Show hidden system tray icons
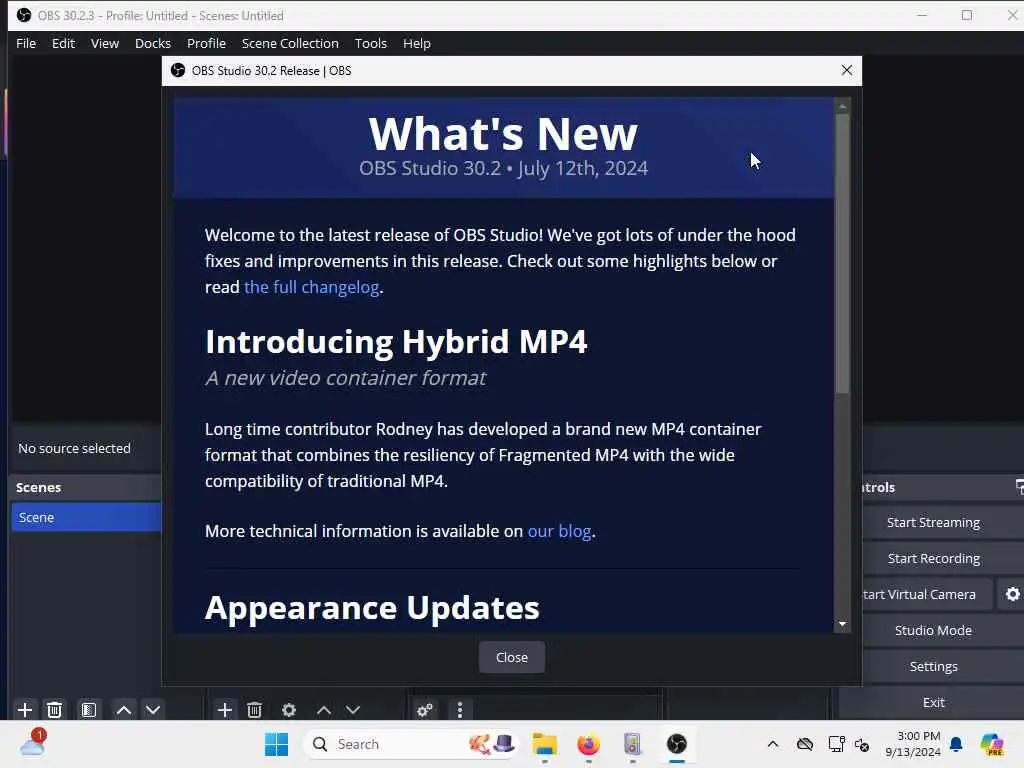The image size is (1024, 768). (773, 744)
